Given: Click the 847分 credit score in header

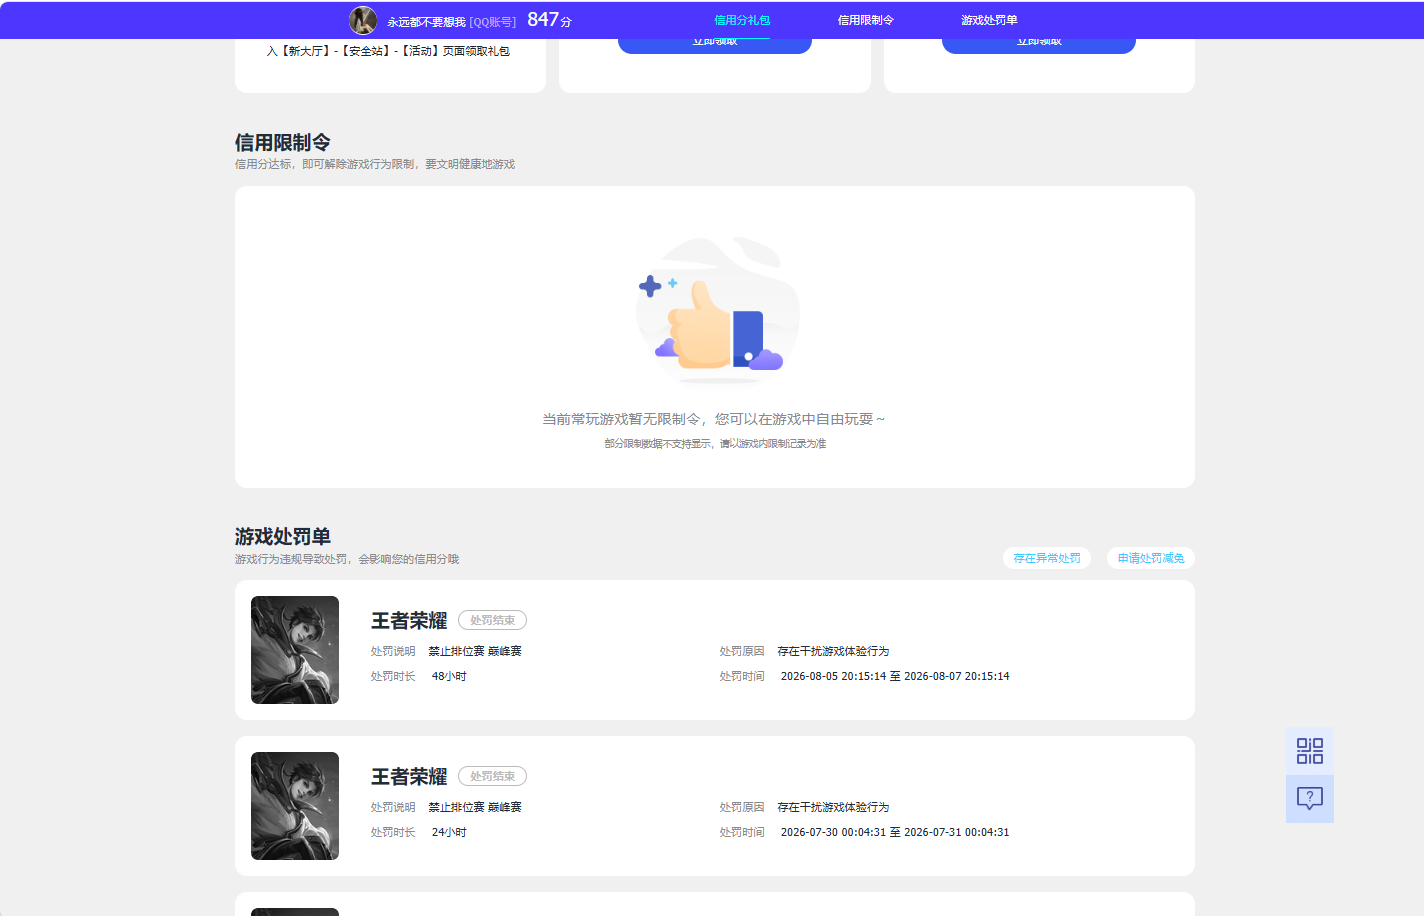Looking at the screenshot, I should (x=549, y=20).
